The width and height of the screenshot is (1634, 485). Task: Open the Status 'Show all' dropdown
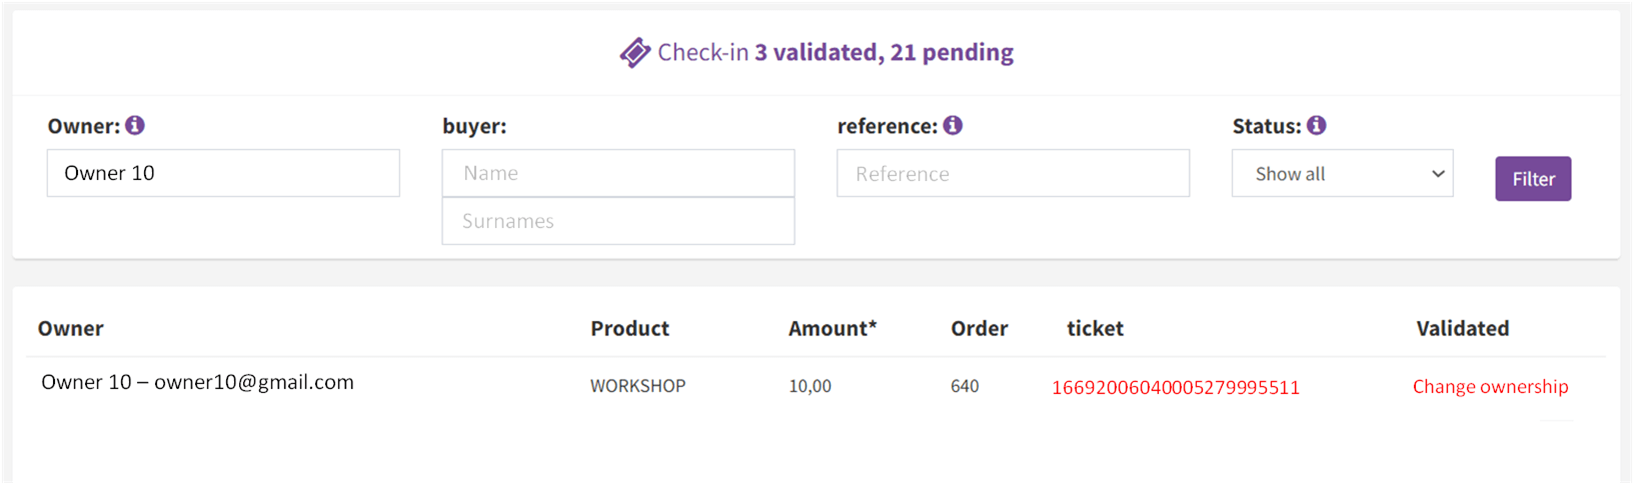tap(1342, 173)
